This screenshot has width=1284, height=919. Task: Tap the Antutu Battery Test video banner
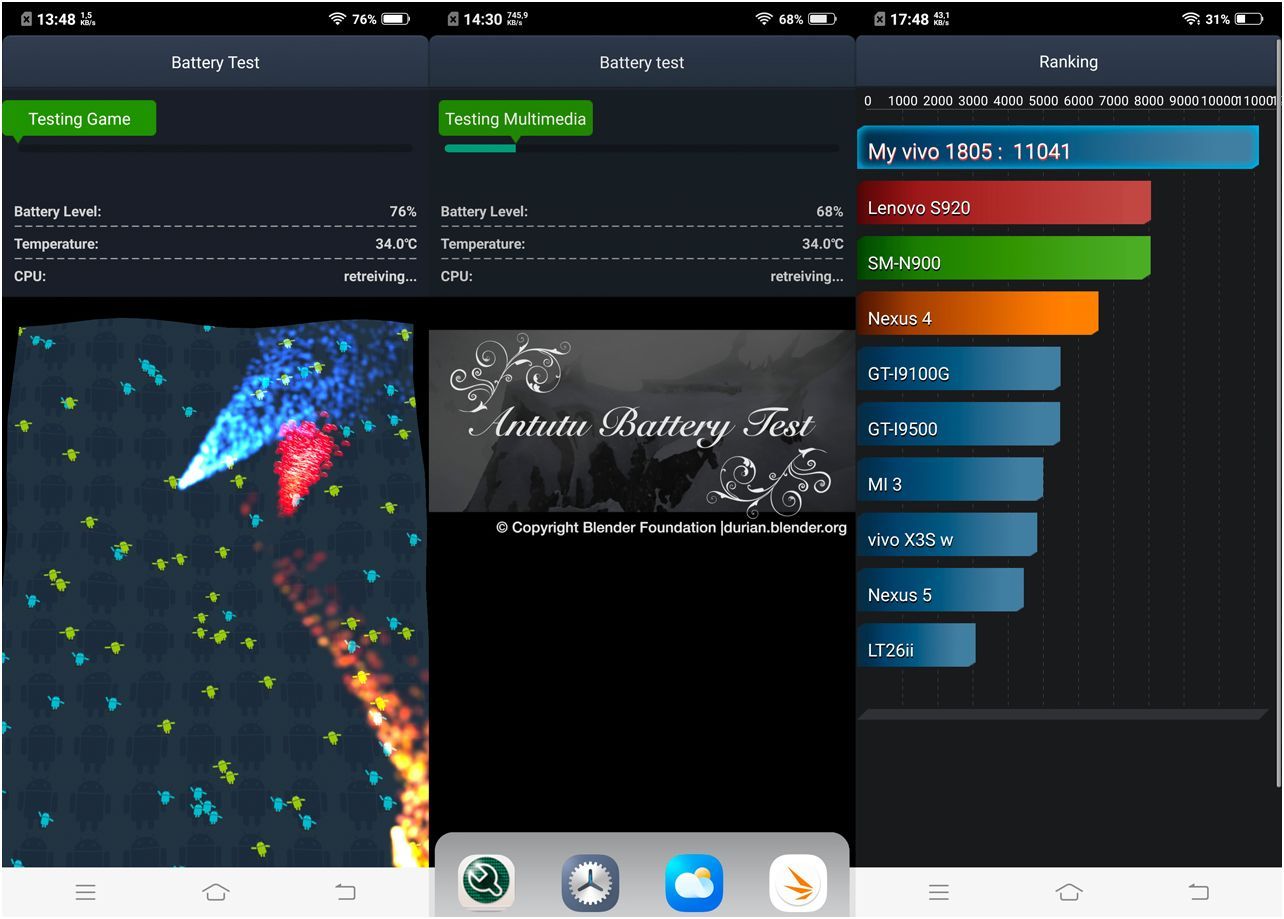[641, 421]
